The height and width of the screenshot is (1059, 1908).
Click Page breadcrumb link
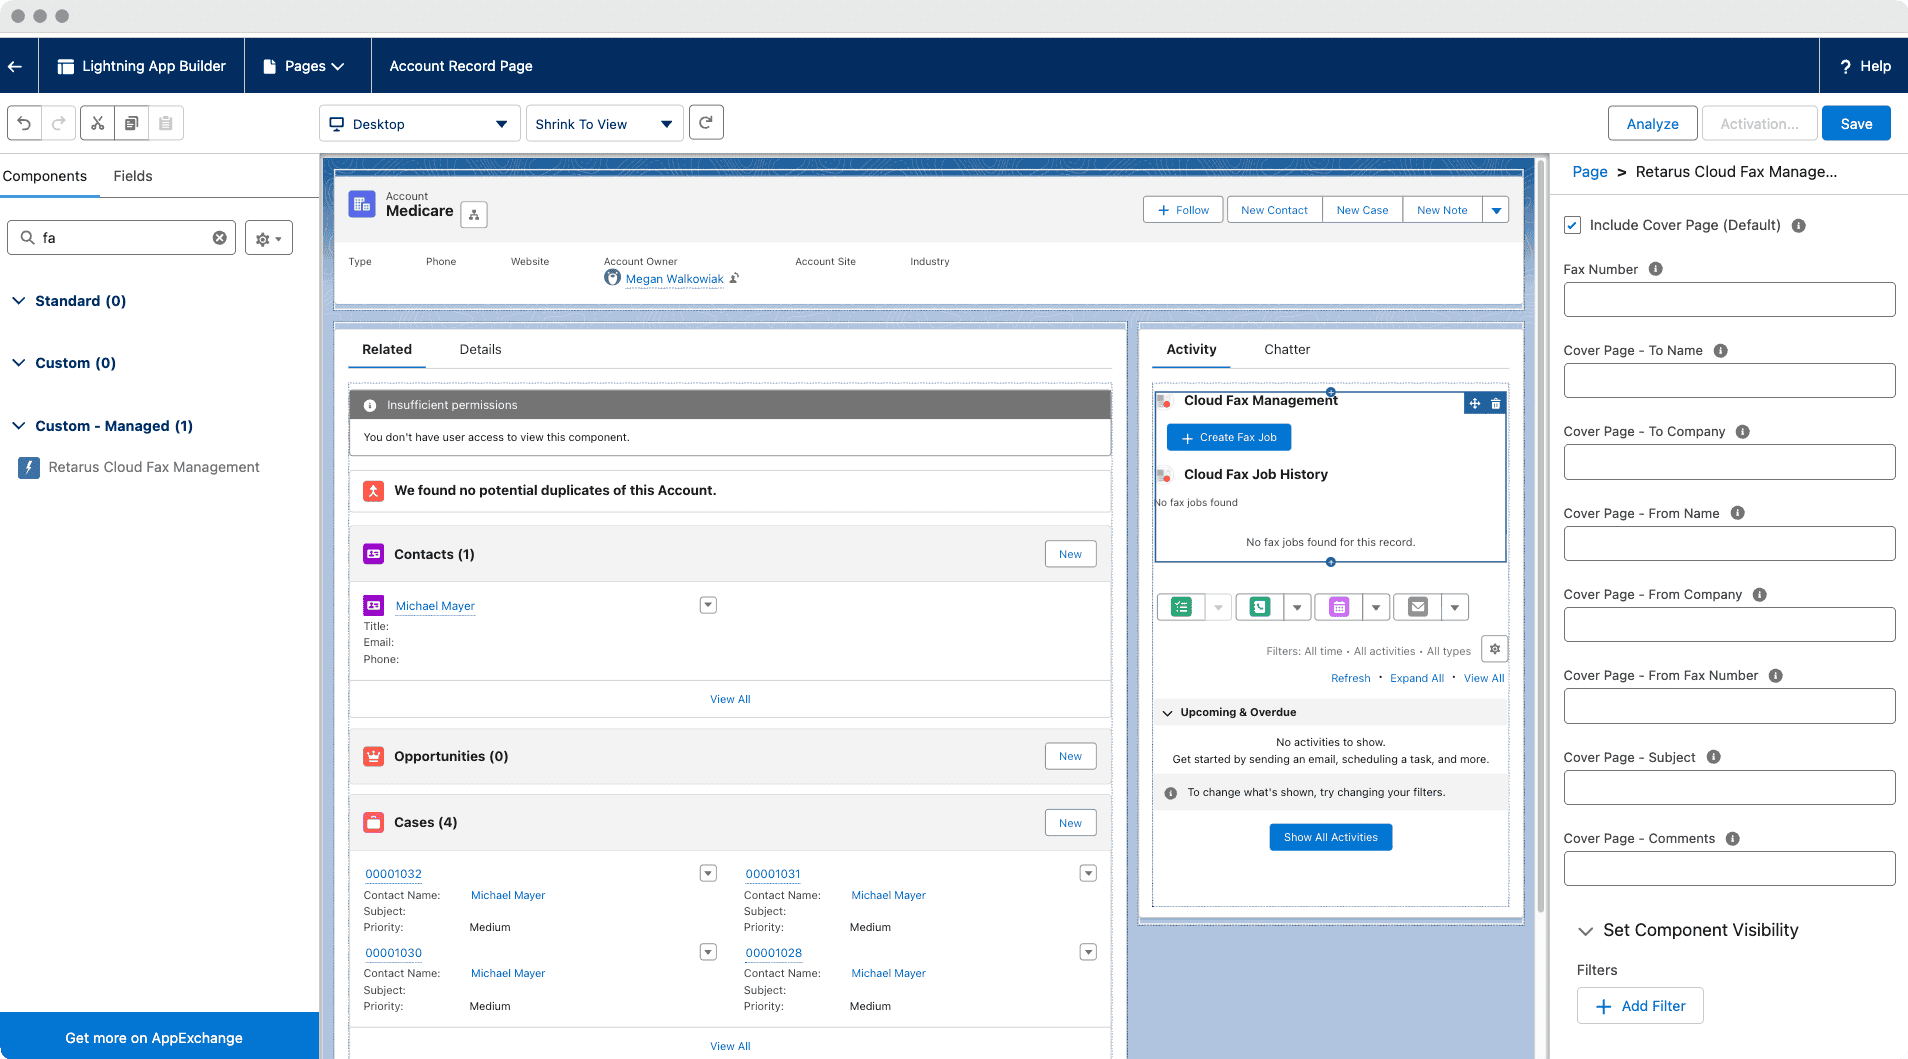click(1590, 172)
